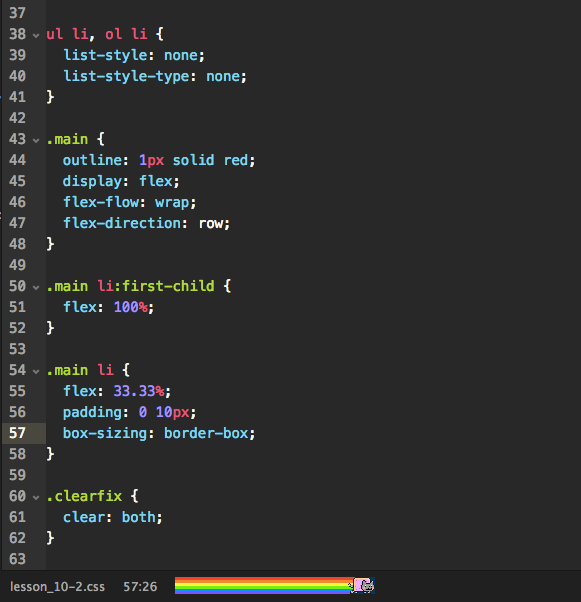Click the lesson_10-2.css file name in status bar
Image resolution: width=581 pixels, height=602 pixels.
(57, 587)
